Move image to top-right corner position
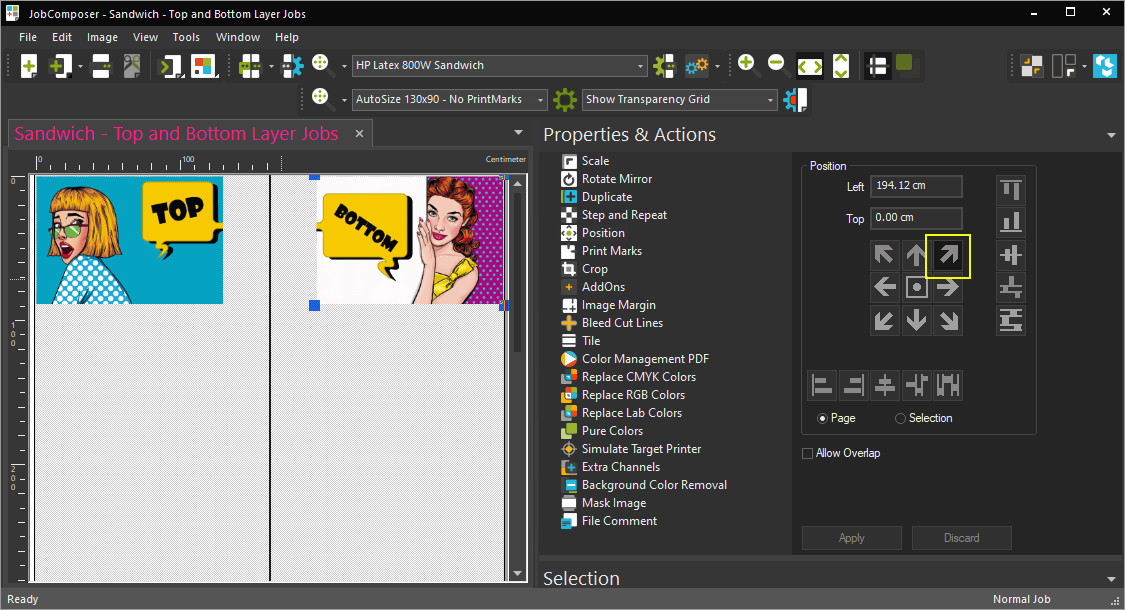 point(949,255)
